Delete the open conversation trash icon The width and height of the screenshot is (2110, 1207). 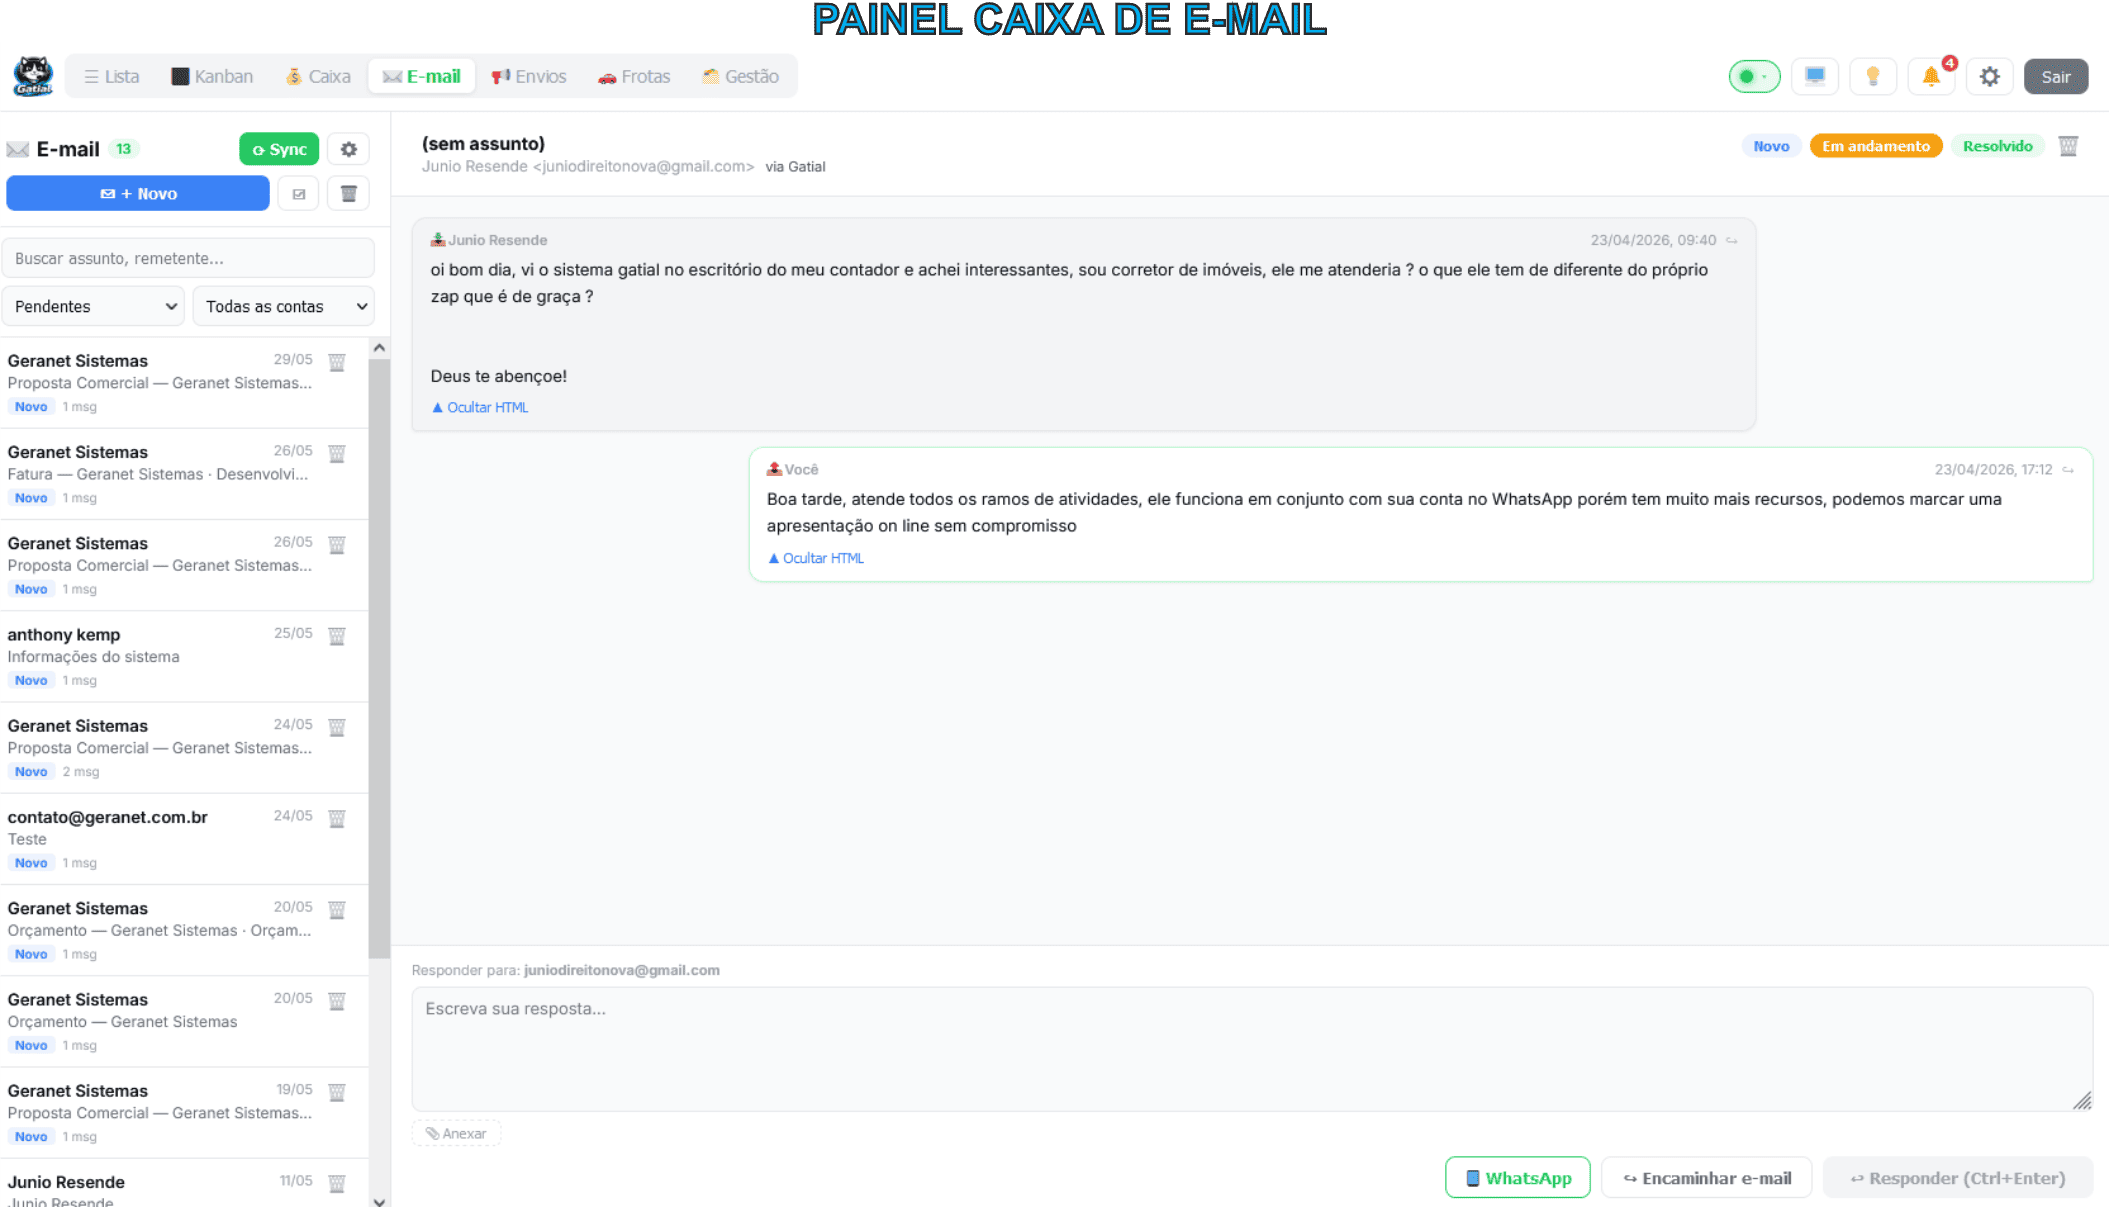[2069, 146]
